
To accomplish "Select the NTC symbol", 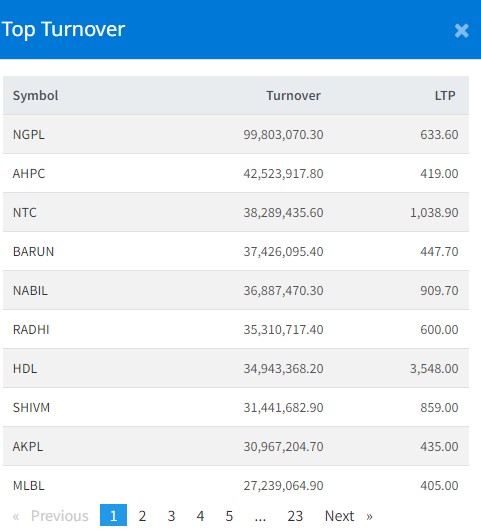I will pyautogui.click(x=25, y=212).
